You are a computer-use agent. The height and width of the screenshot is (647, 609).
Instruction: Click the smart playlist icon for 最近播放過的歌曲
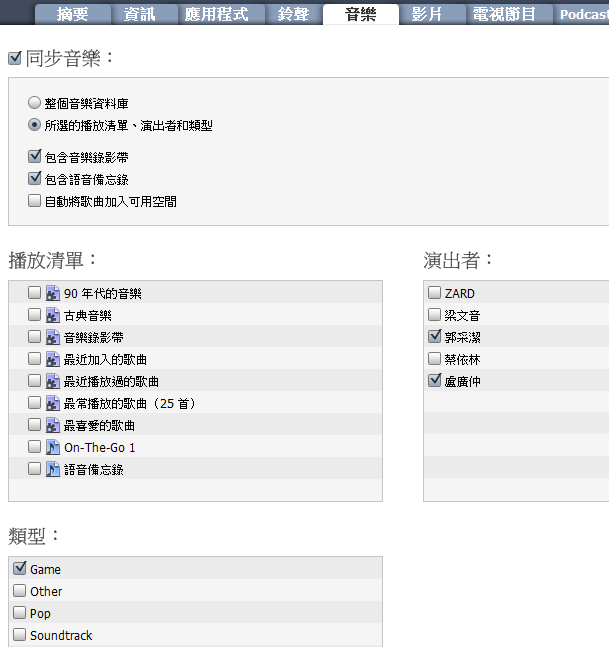(x=53, y=382)
